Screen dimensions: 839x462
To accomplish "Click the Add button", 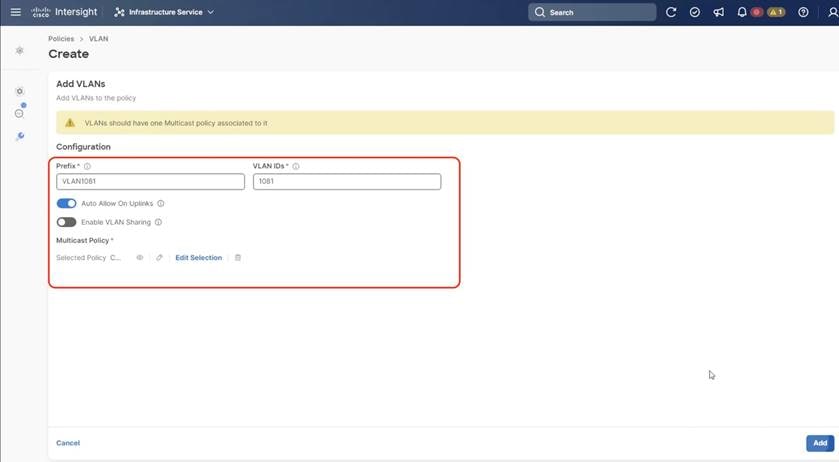I will click(820, 443).
